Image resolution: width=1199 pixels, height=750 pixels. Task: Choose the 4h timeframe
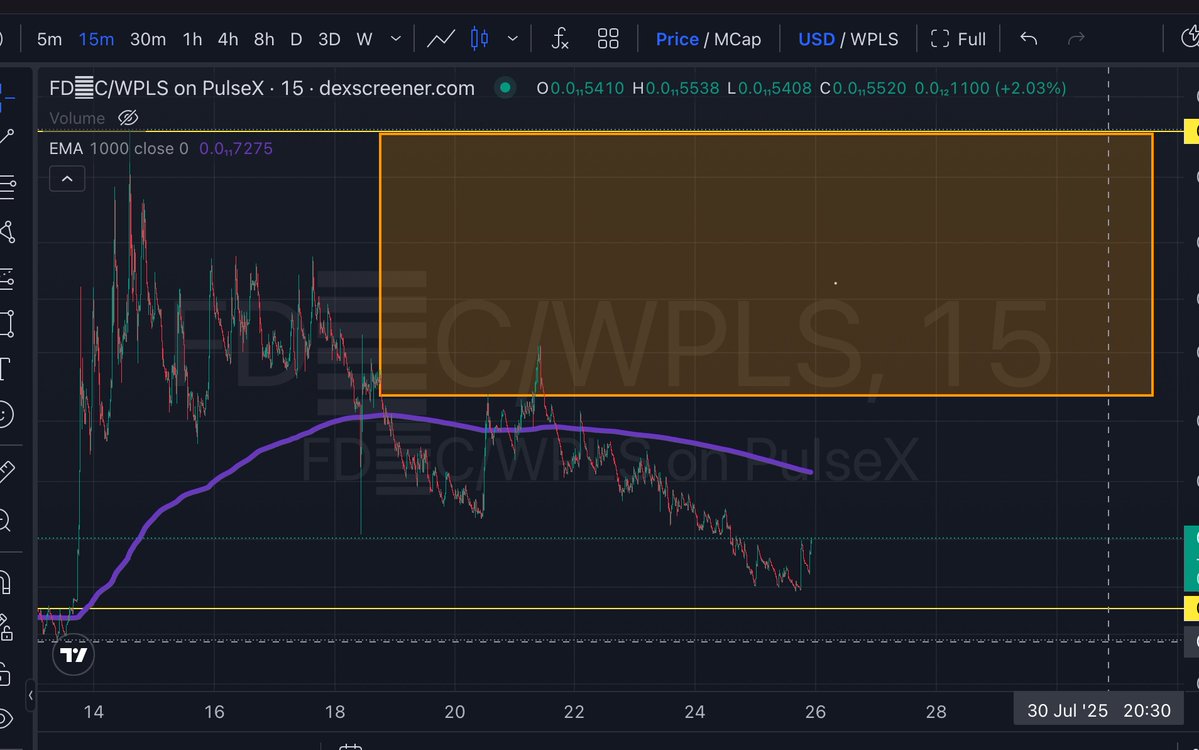pos(228,39)
